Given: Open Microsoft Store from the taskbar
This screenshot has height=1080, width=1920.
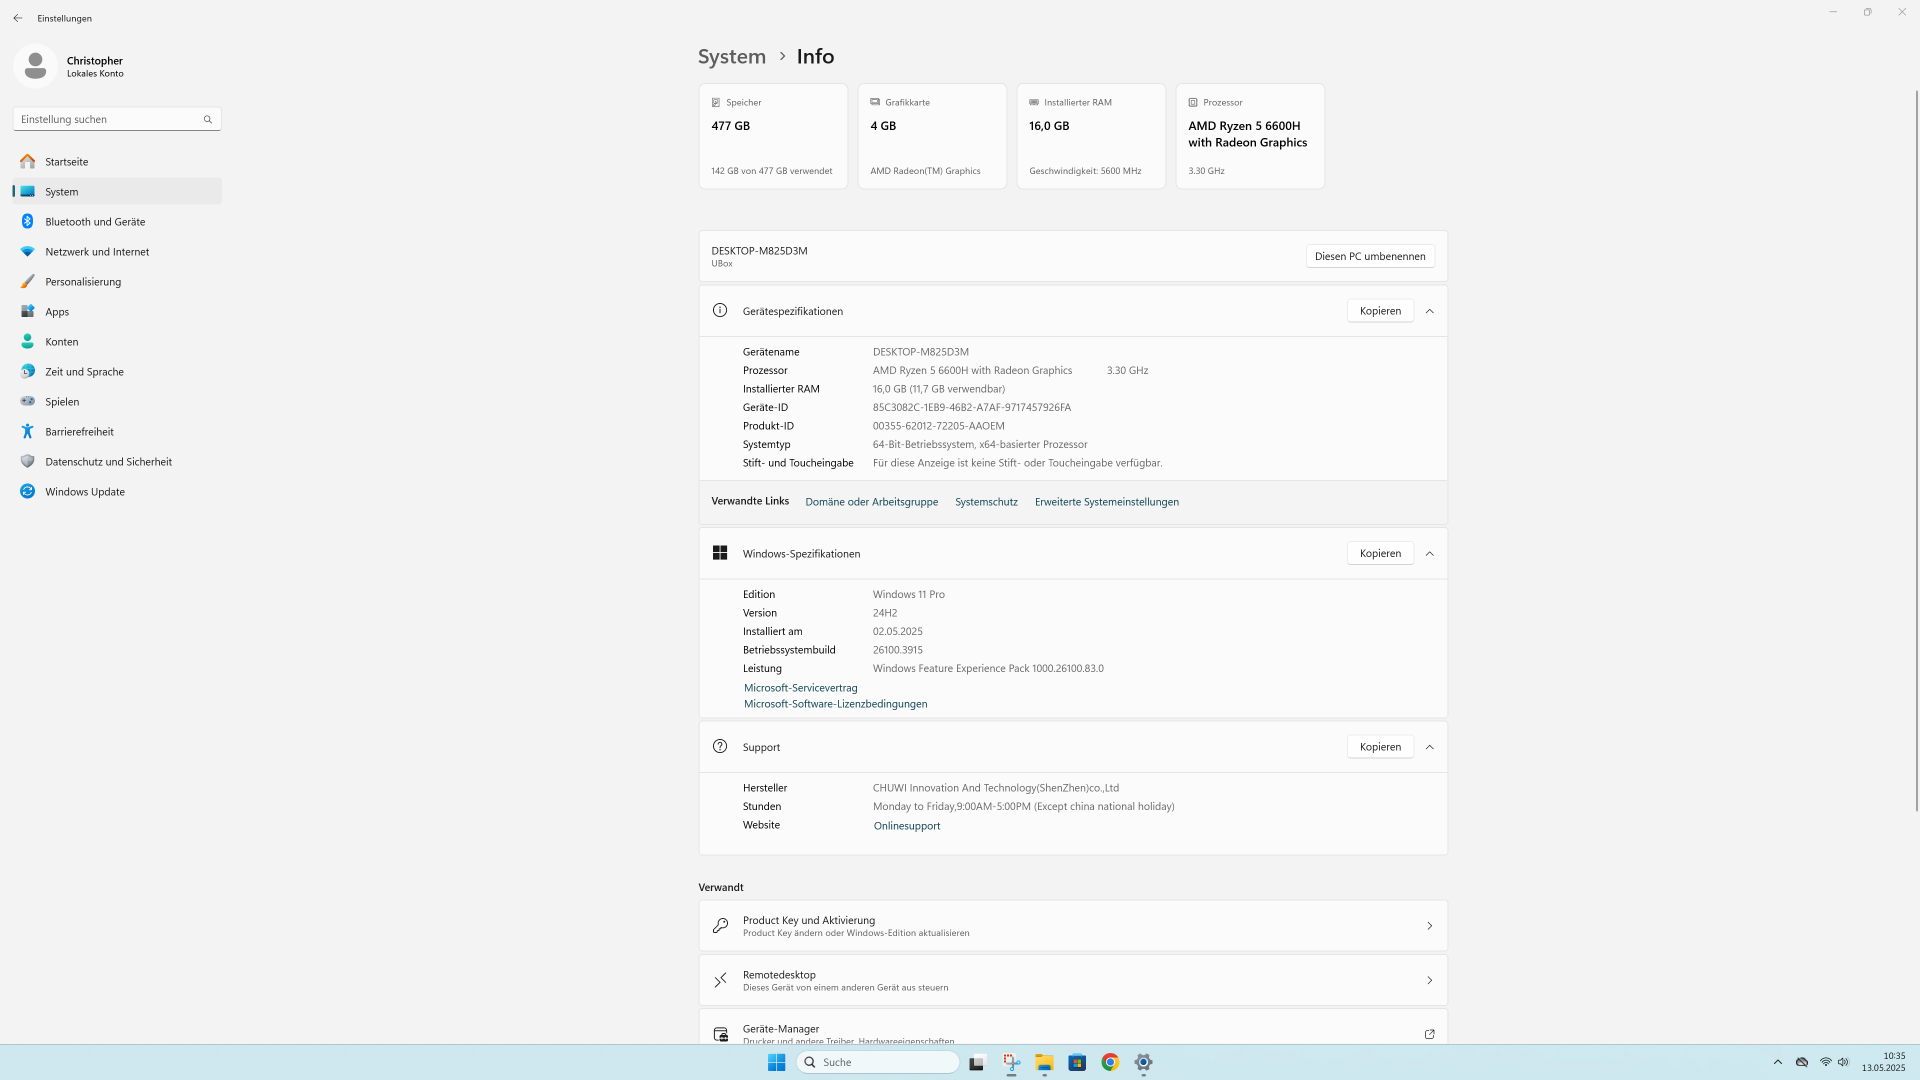Looking at the screenshot, I should click(1077, 1062).
